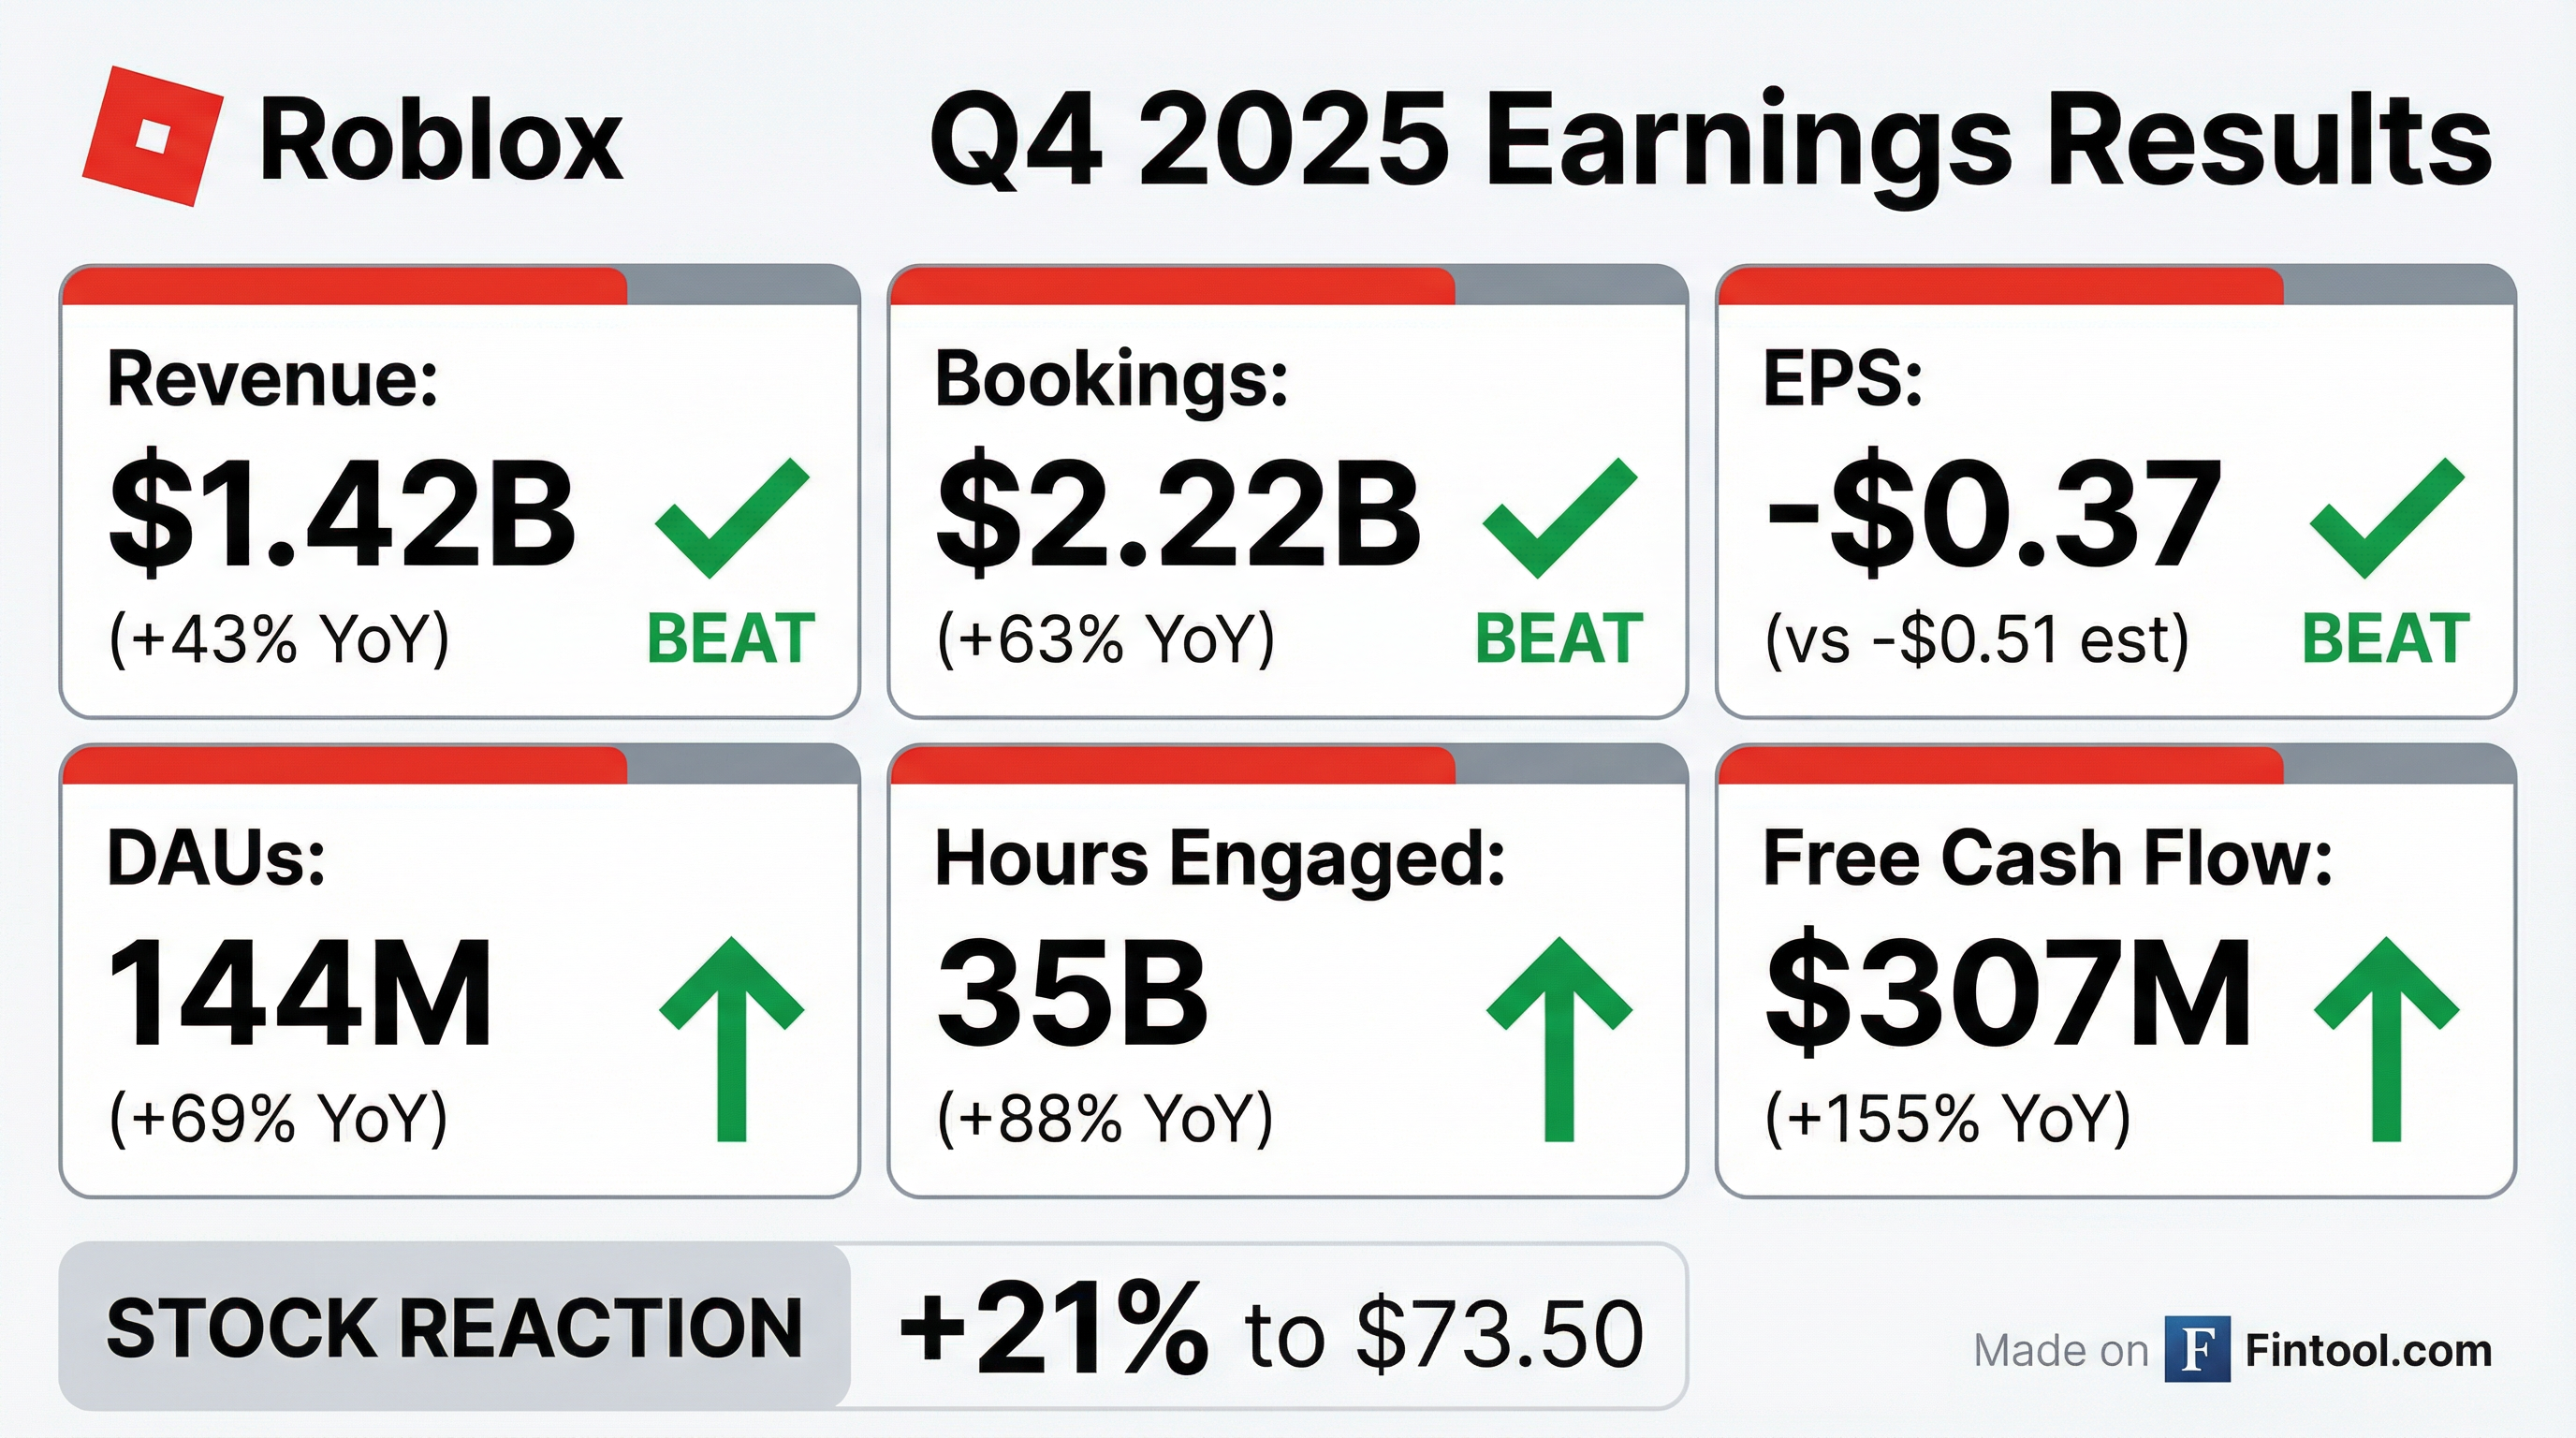Click the green checkmark beside Bookings
The image size is (2576, 1438).
tap(1559, 518)
